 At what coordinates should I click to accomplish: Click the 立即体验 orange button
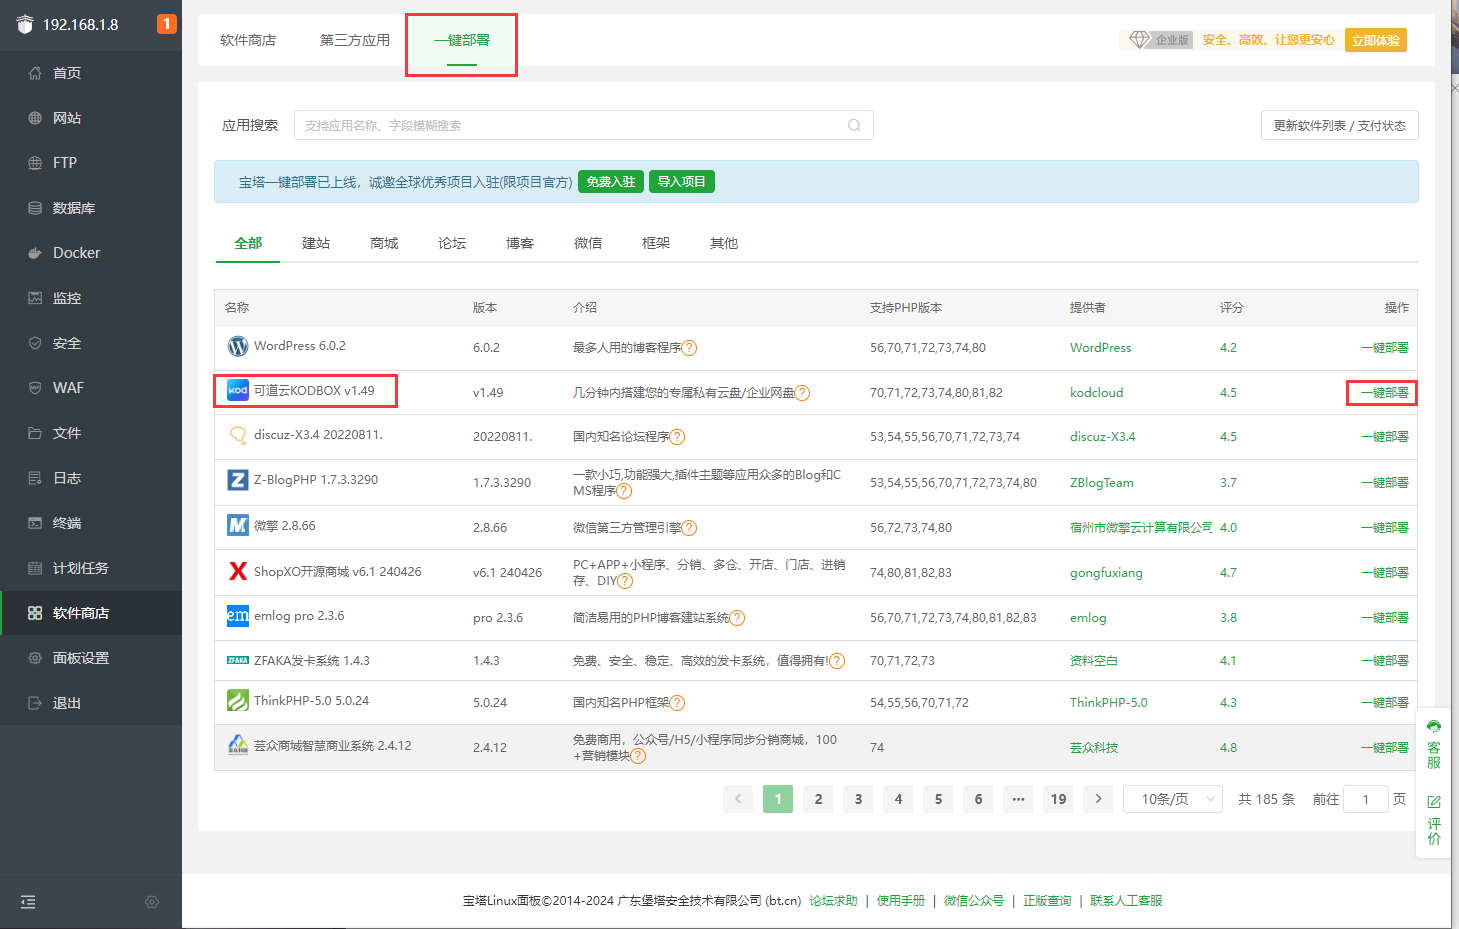click(x=1376, y=40)
